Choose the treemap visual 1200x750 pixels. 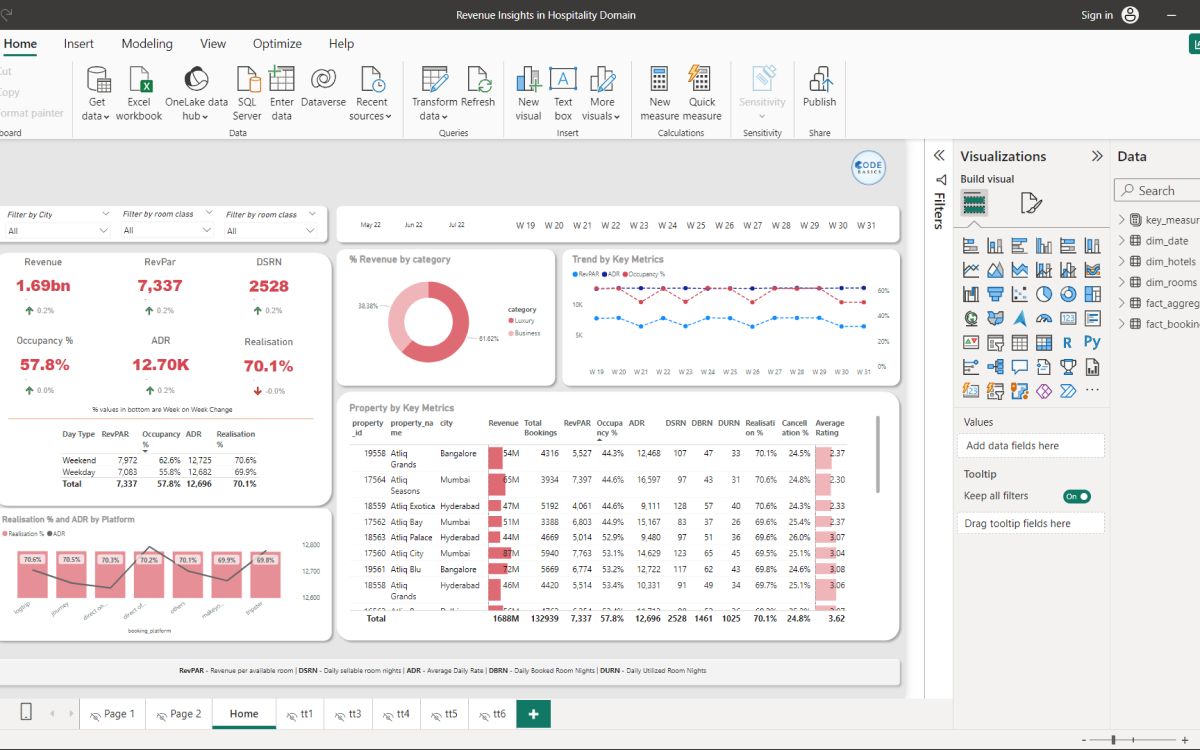[1092, 294]
